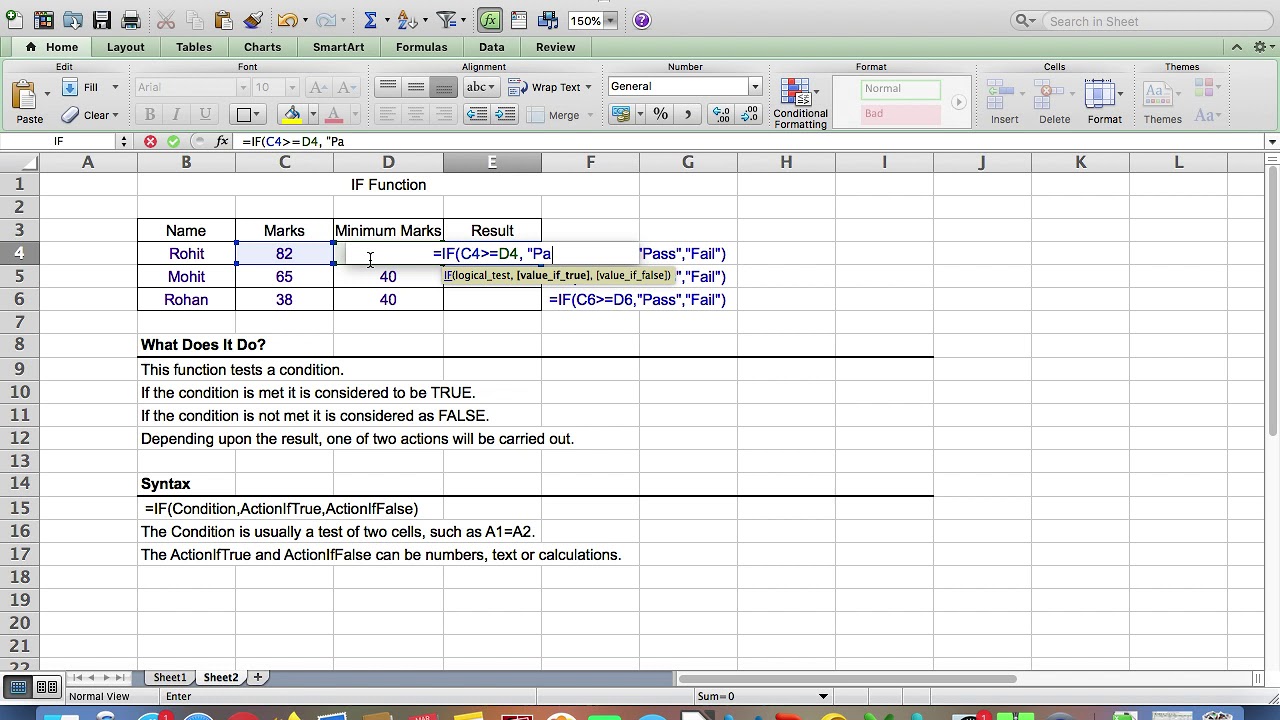
Task: Click the clipboard Paste icon in top toolbar
Action: pyautogui.click(x=224, y=20)
